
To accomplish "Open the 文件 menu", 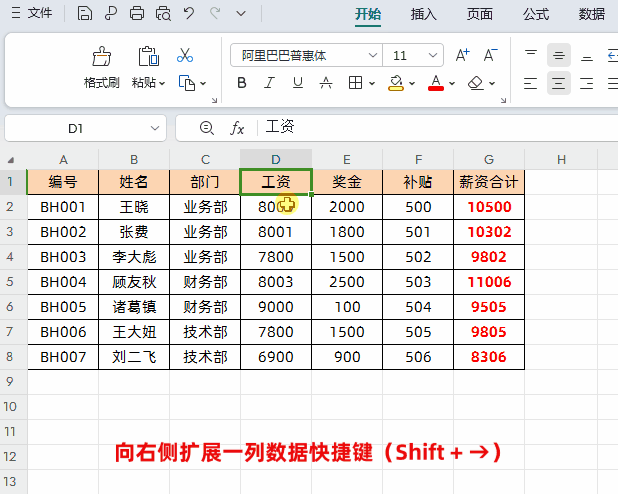I will pos(32,13).
